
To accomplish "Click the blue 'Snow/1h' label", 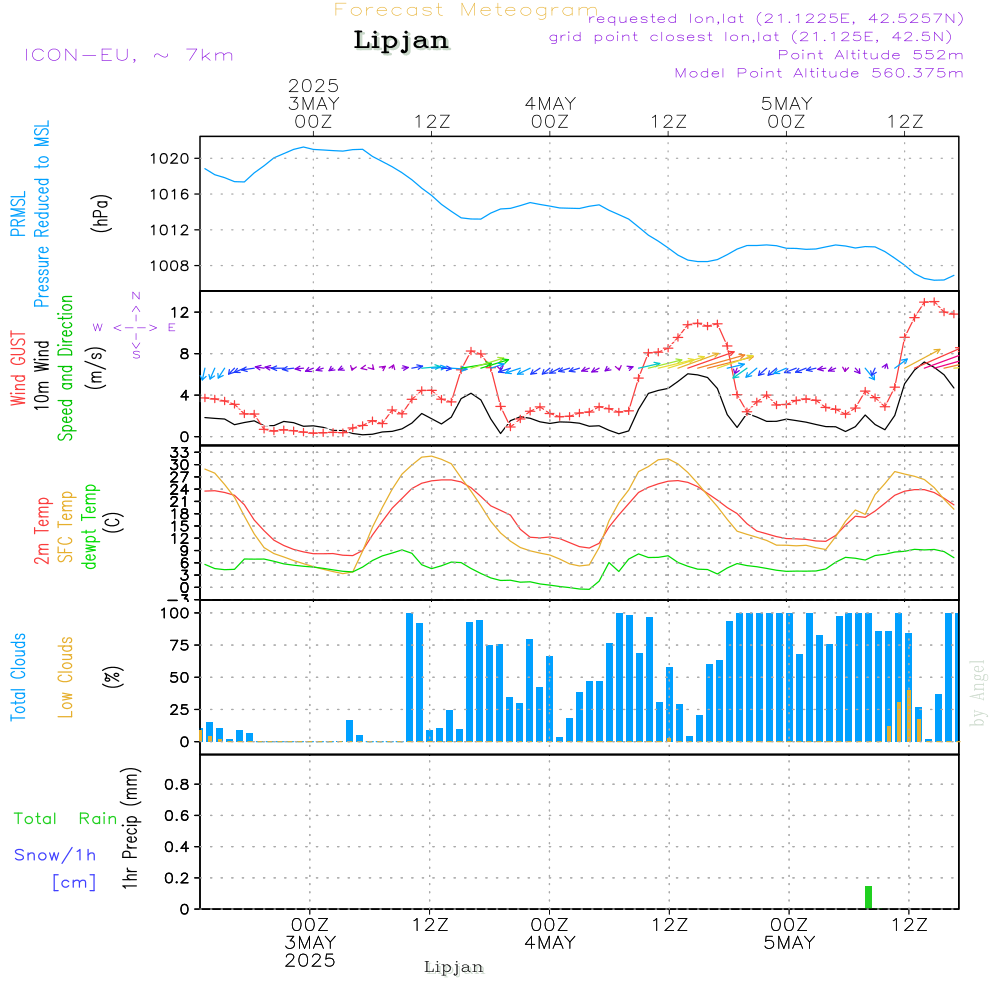I will point(55,855).
